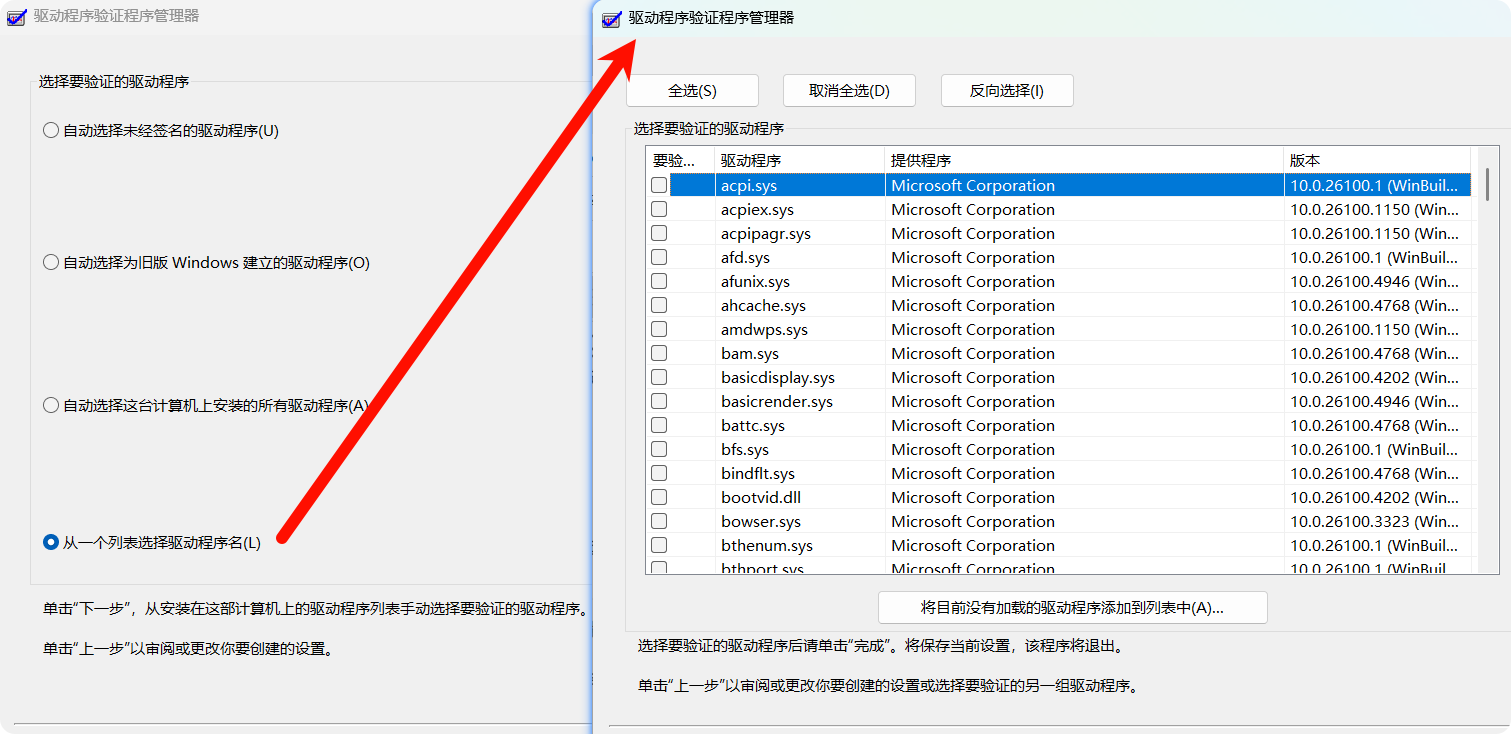Click the driver list vertical scrollbar thumb

click(x=1487, y=185)
